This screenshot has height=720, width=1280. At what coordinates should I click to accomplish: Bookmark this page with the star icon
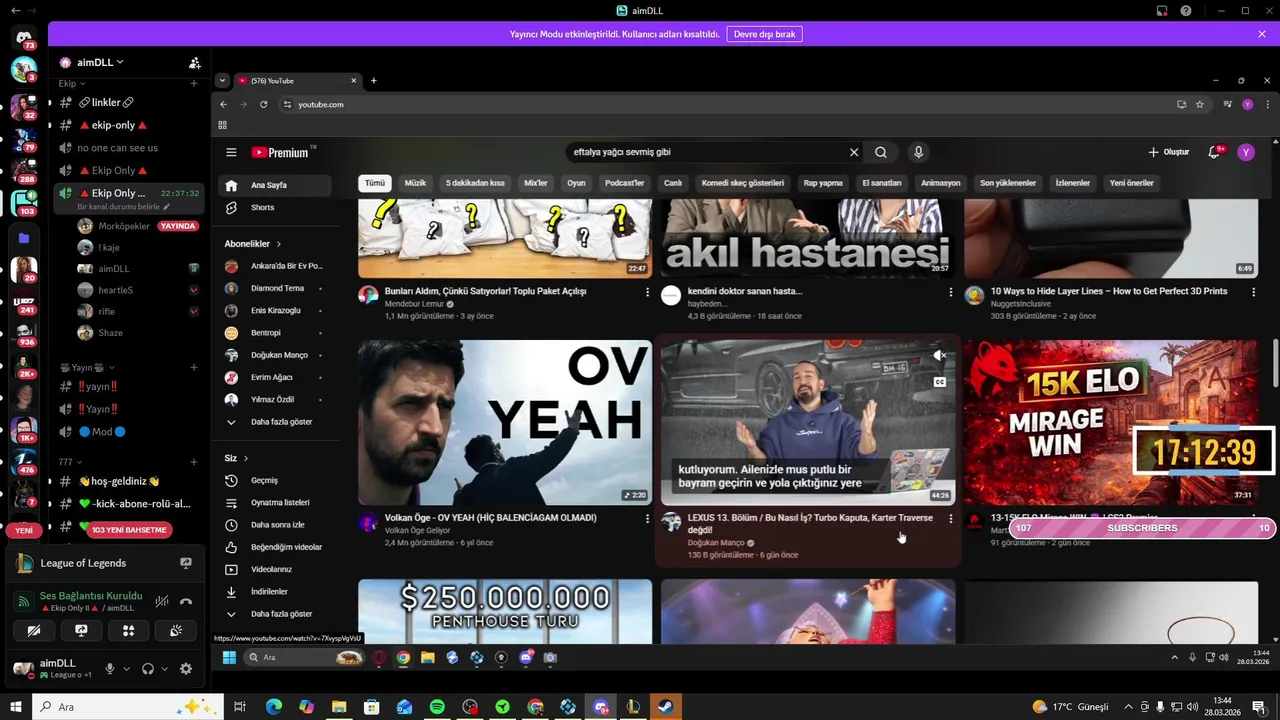[x=1200, y=104]
